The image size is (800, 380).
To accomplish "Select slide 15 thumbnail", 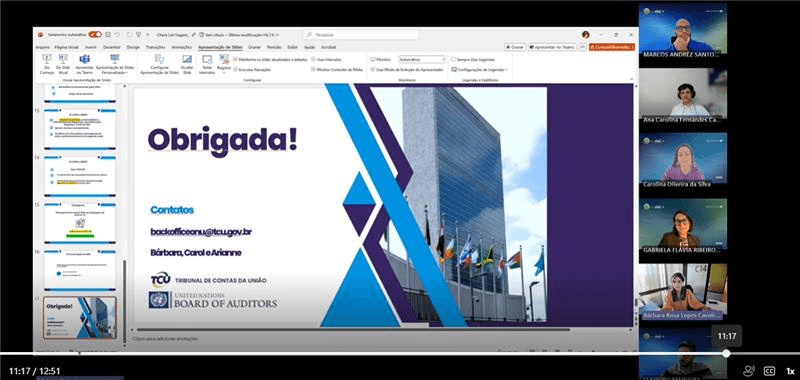I will 80,223.
